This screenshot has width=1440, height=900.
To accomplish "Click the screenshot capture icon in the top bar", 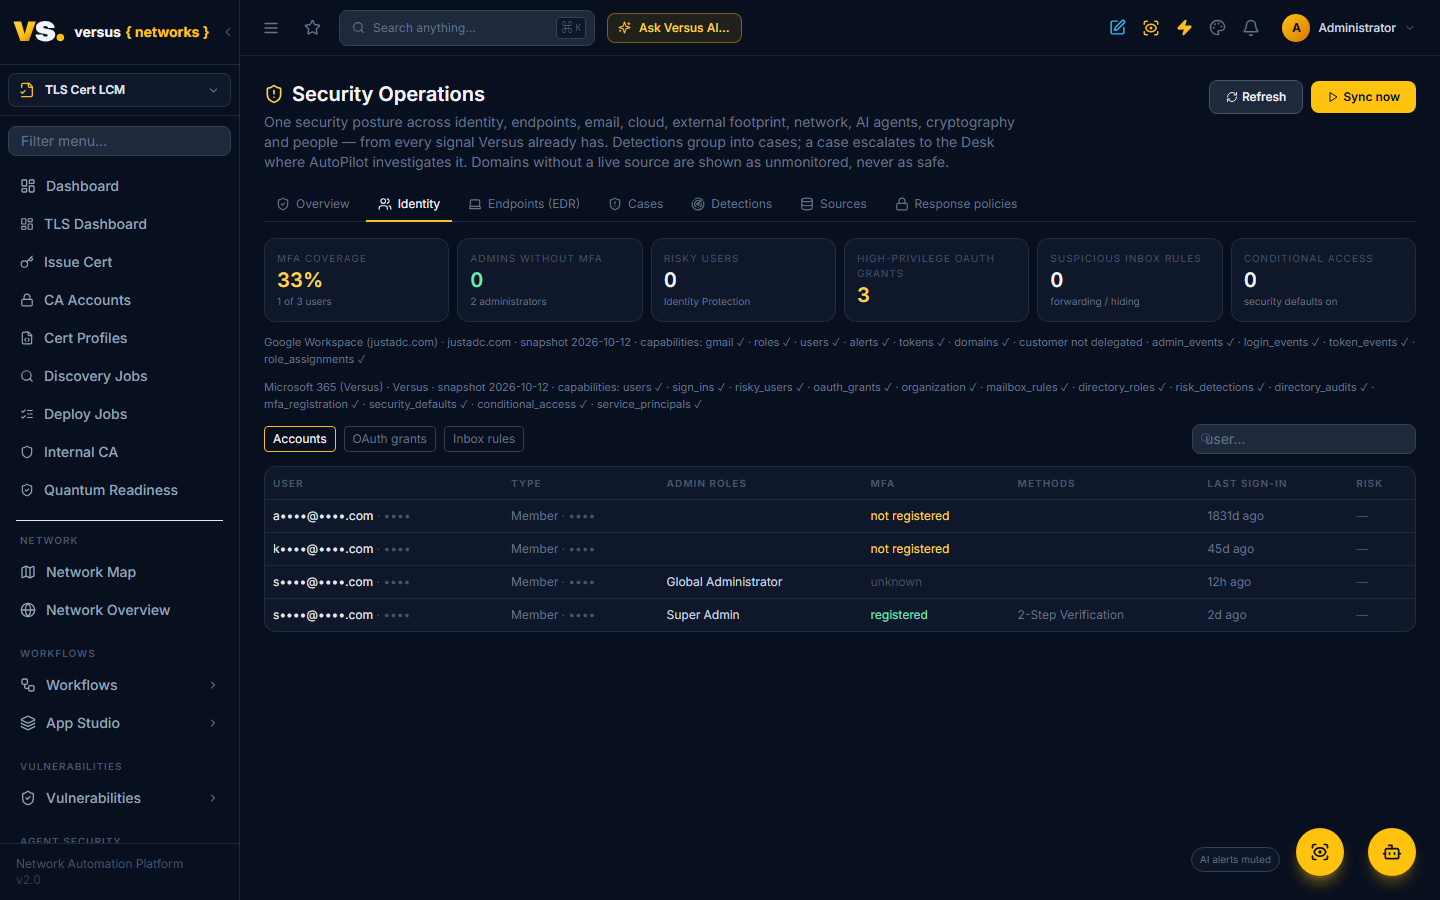I will 1151,28.
